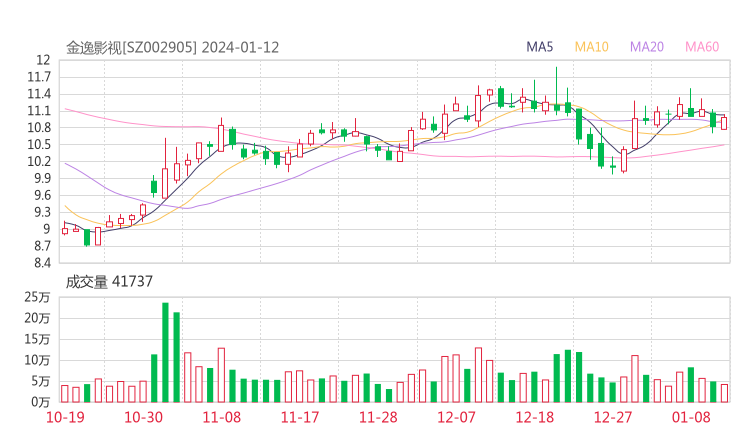Click the 10-19 date axis label

(65, 417)
